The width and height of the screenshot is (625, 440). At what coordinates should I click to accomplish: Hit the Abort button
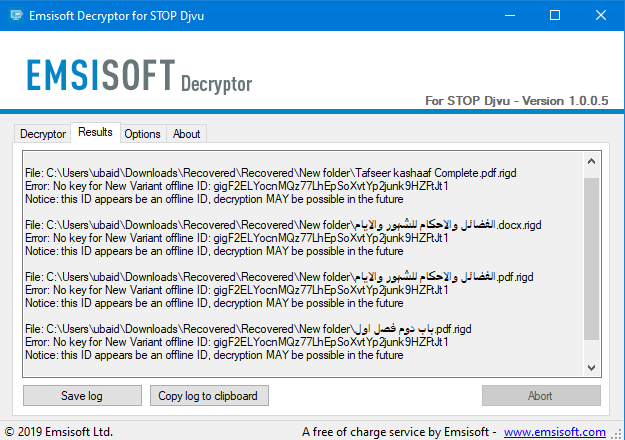click(540, 396)
